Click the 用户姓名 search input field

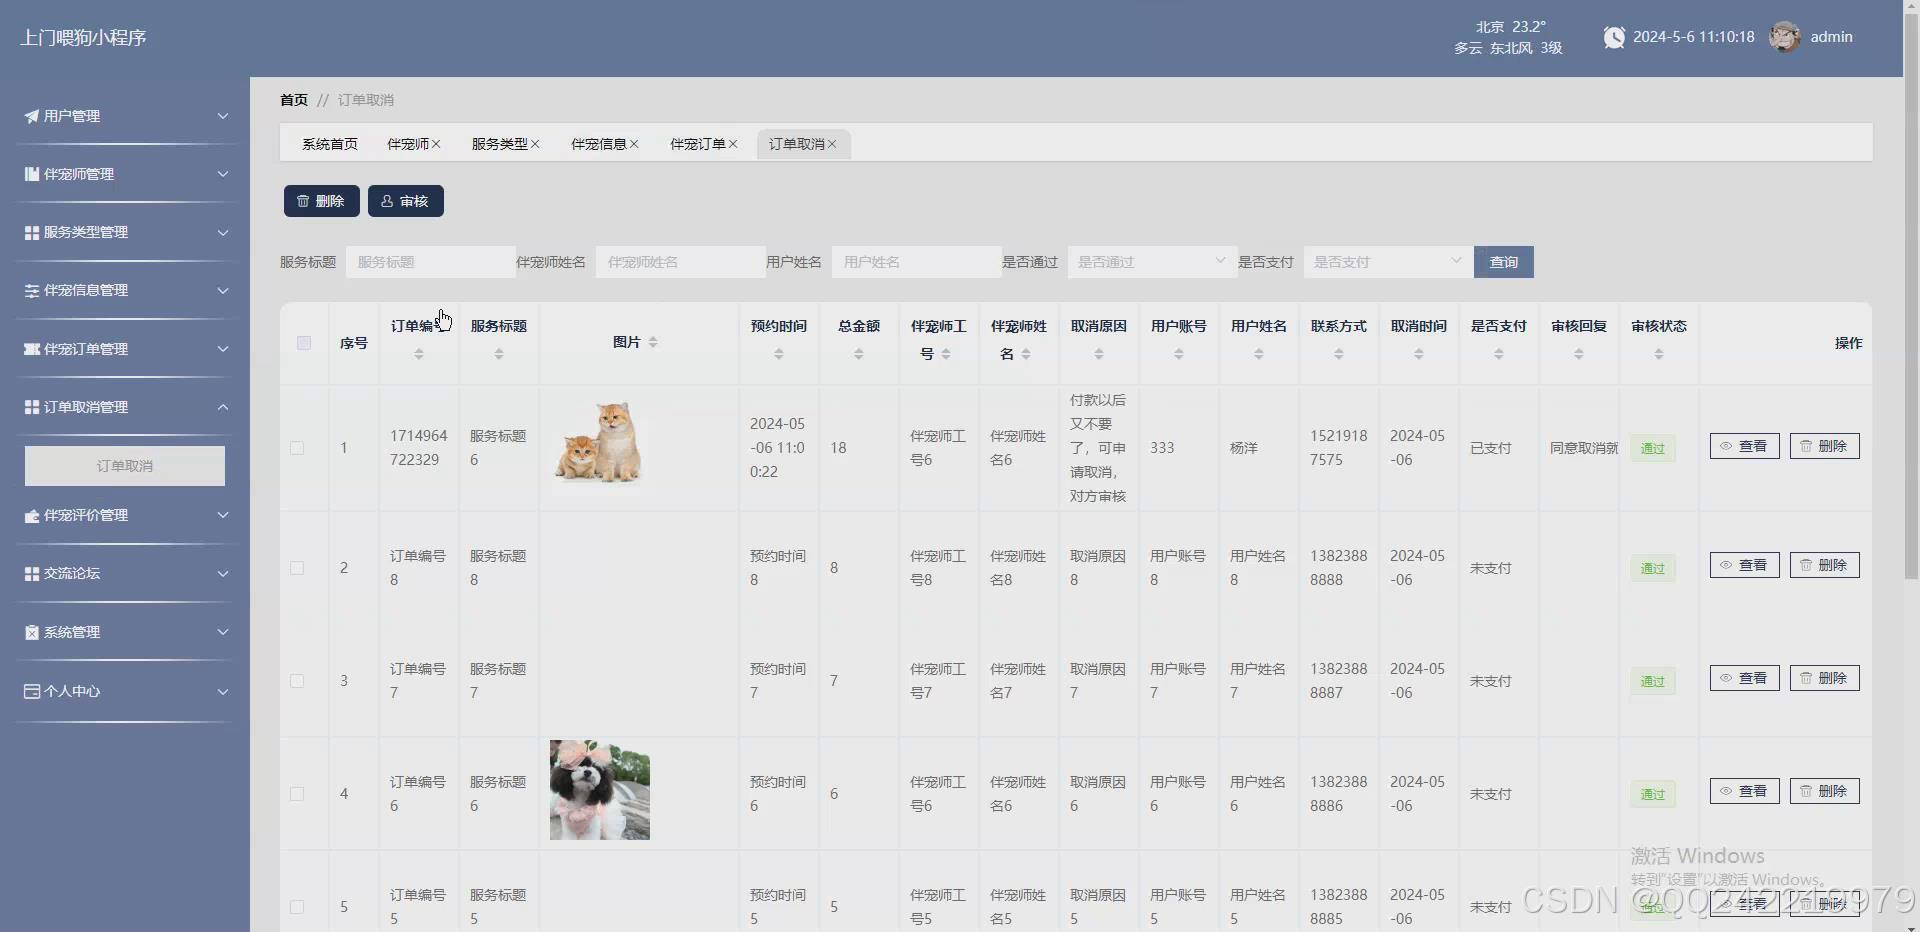[916, 262]
